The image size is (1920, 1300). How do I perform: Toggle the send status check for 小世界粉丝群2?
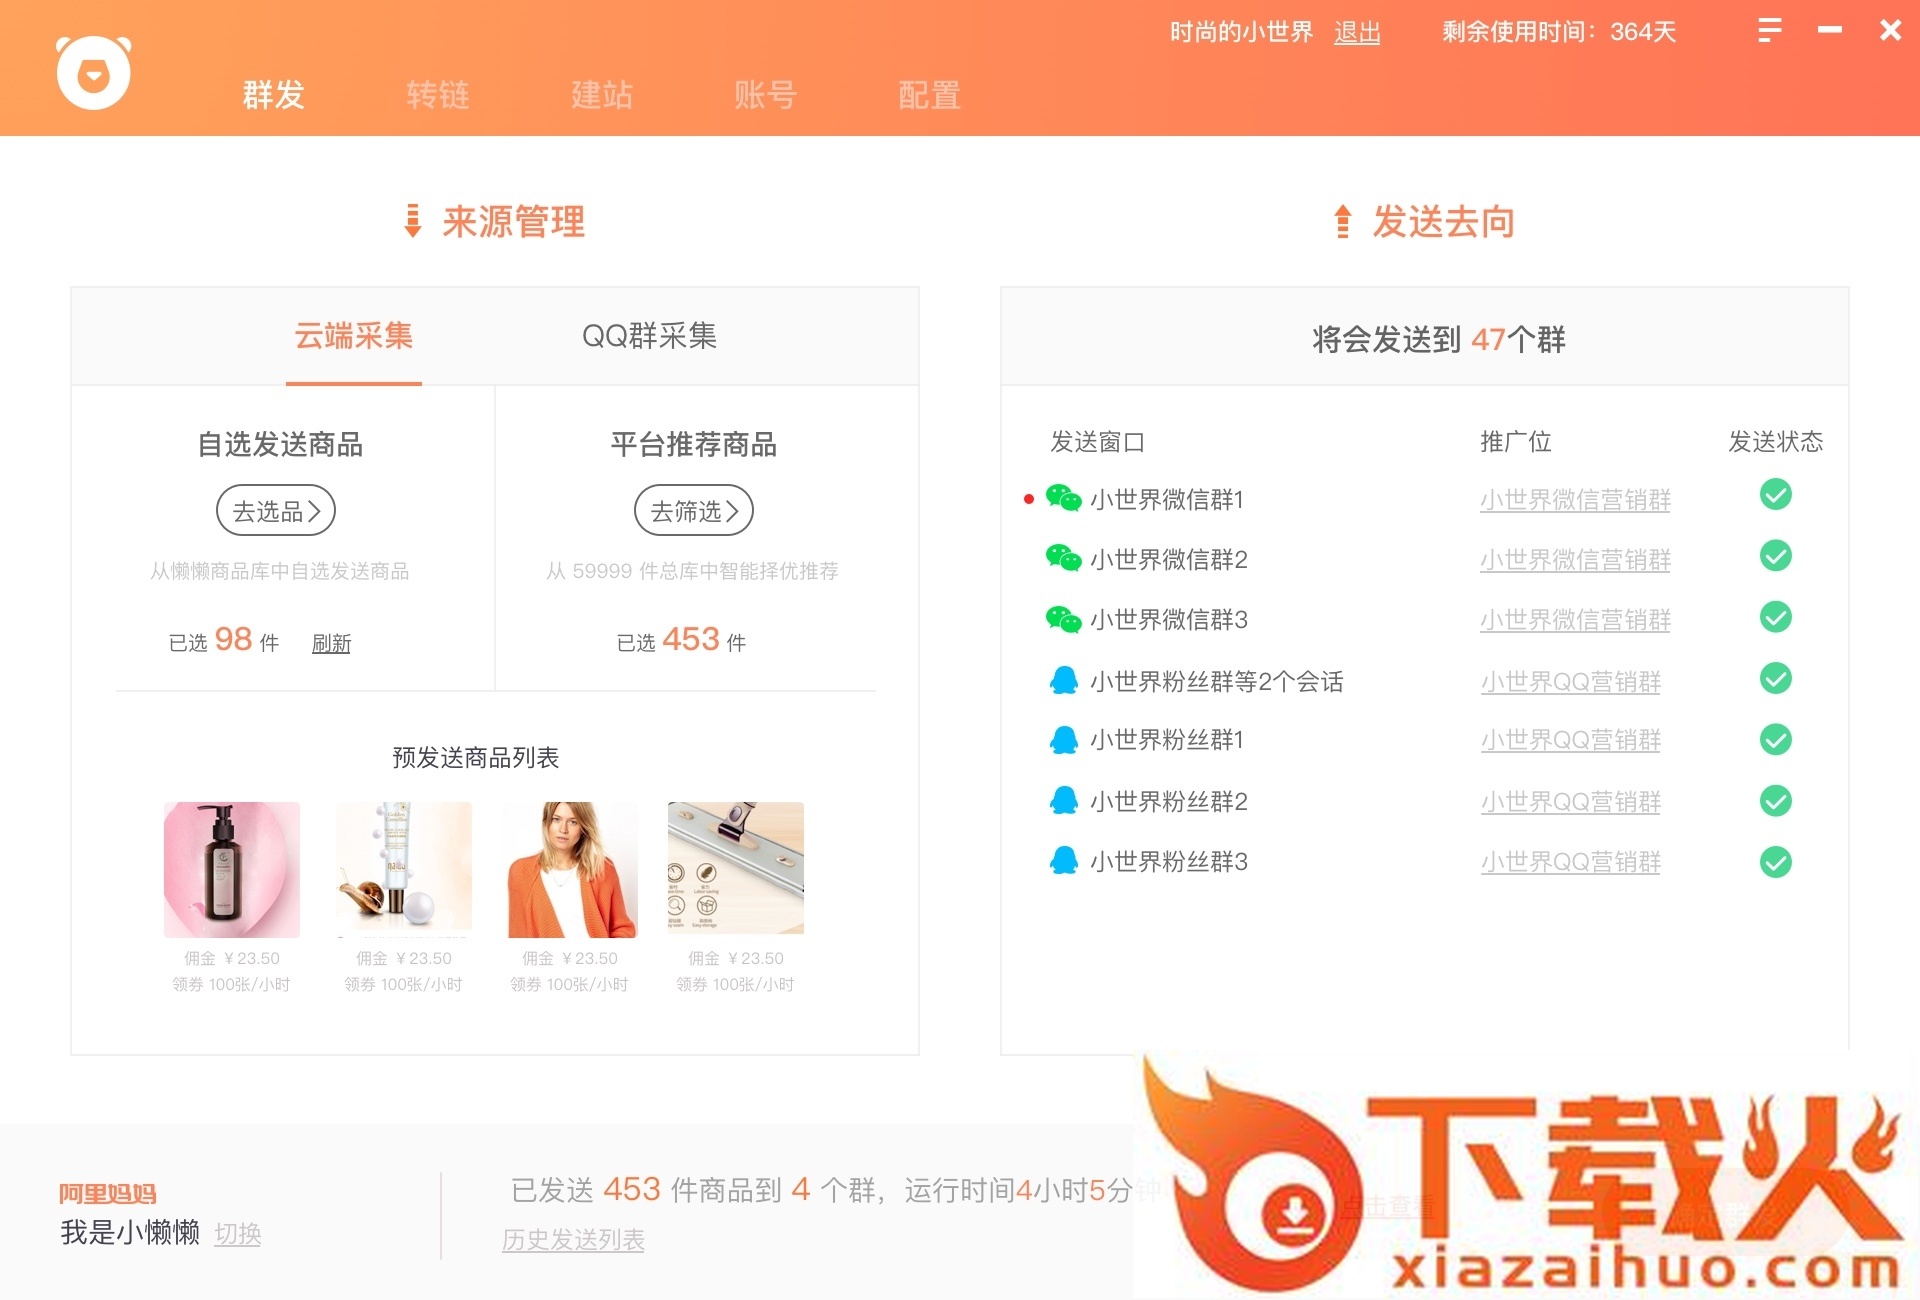tap(1776, 801)
